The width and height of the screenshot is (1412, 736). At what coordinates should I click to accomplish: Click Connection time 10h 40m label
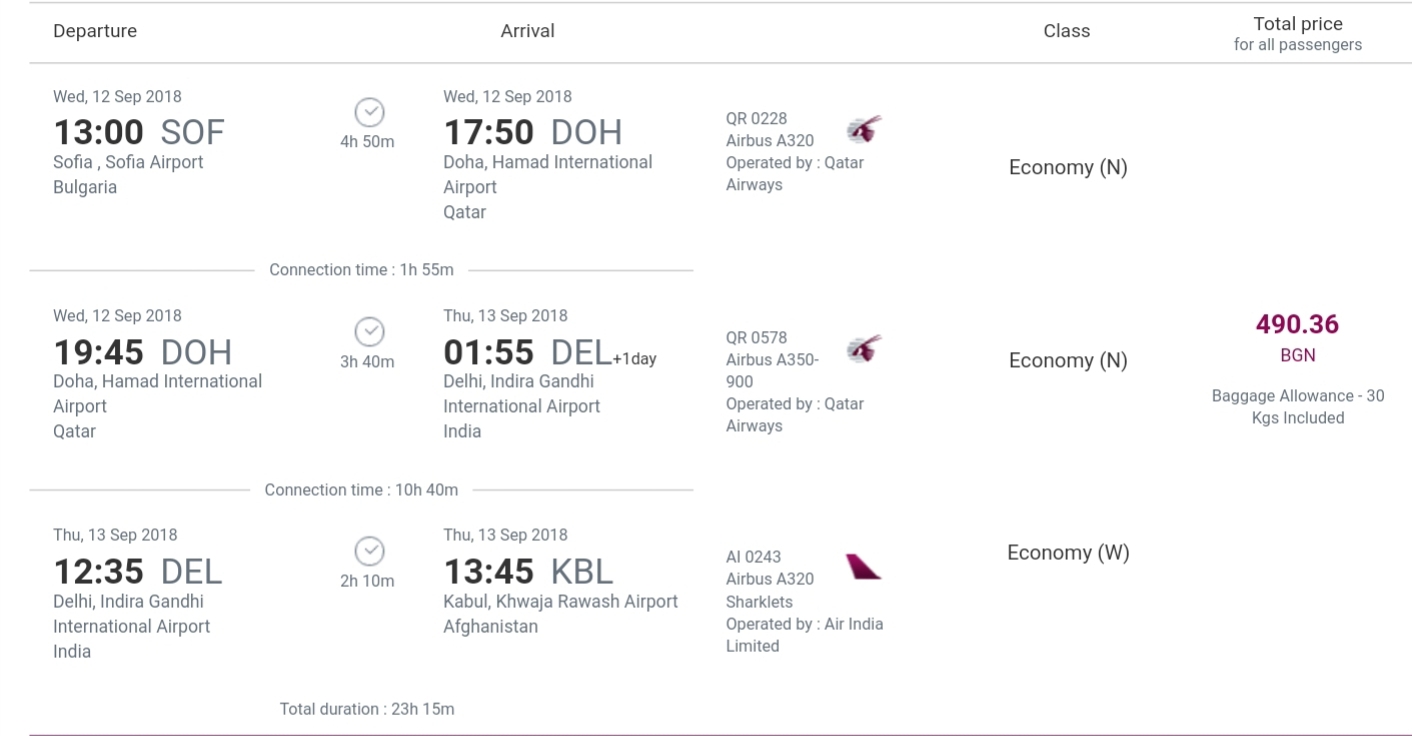click(361, 490)
